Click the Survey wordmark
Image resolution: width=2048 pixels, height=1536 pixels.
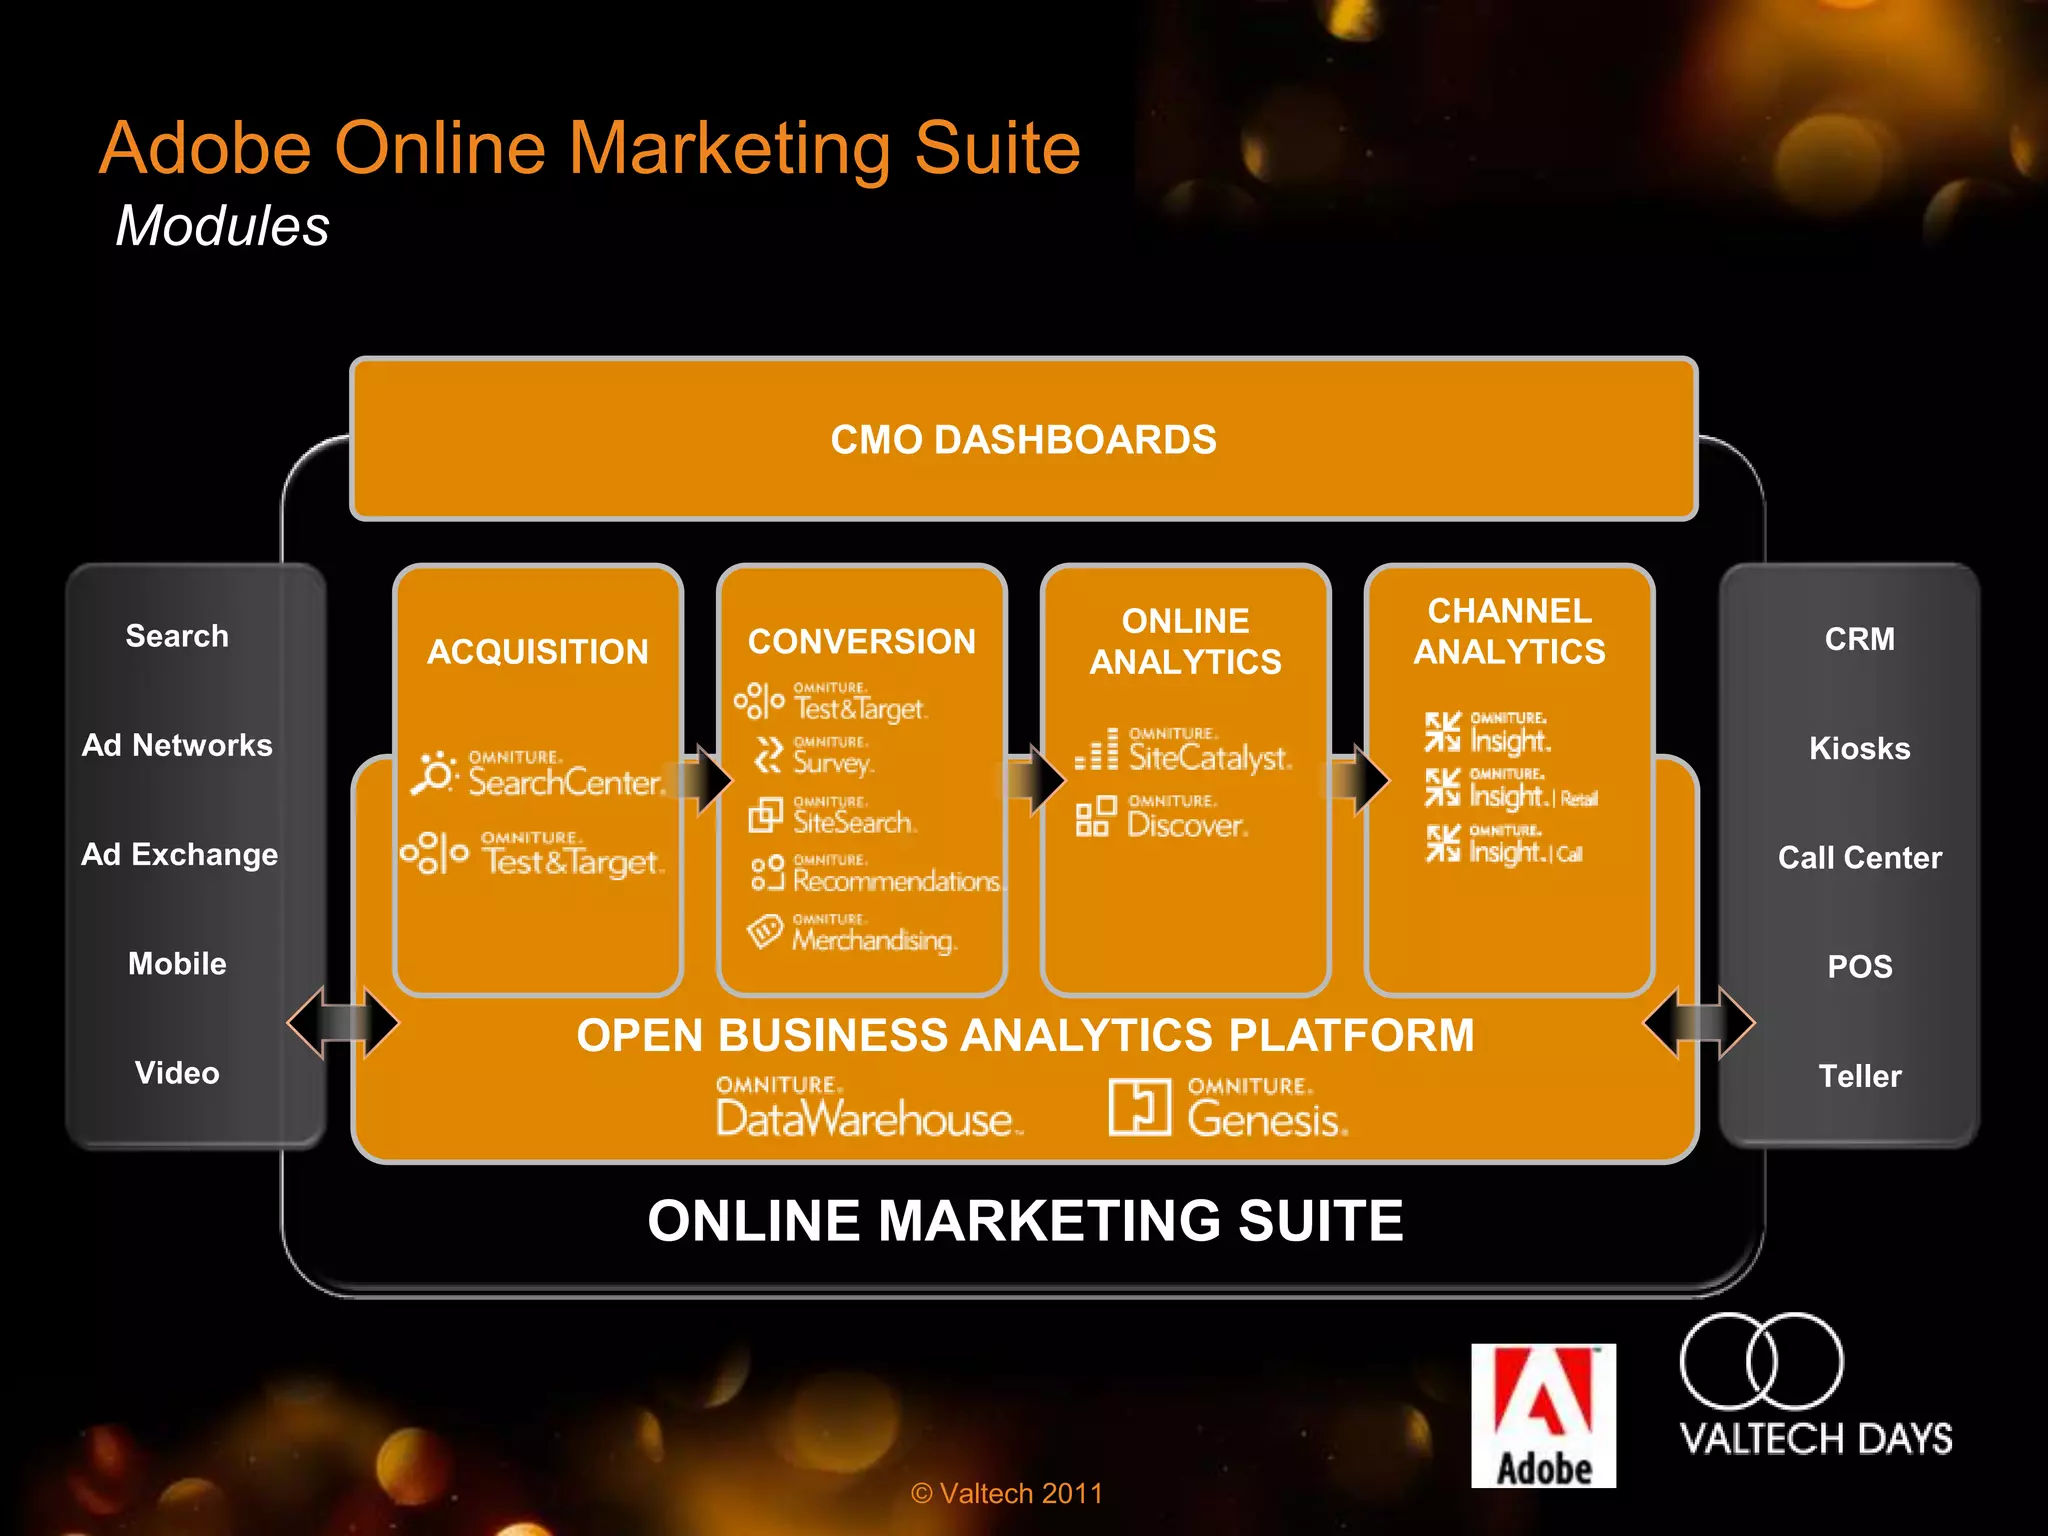(x=834, y=757)
